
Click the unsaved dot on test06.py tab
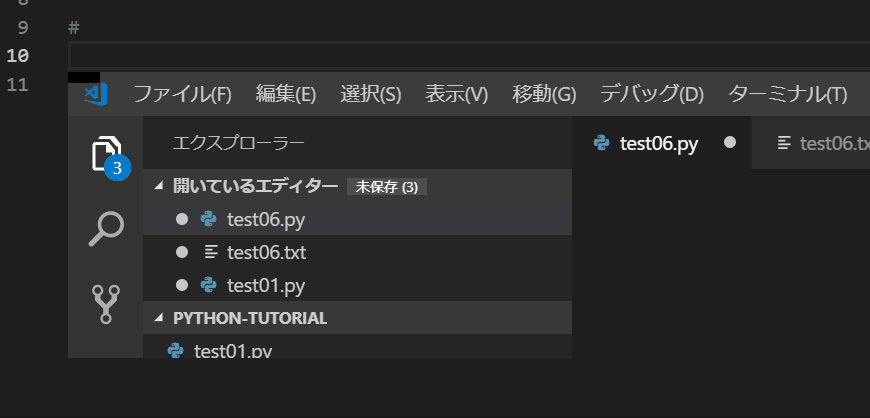click(x=730, y=143)
